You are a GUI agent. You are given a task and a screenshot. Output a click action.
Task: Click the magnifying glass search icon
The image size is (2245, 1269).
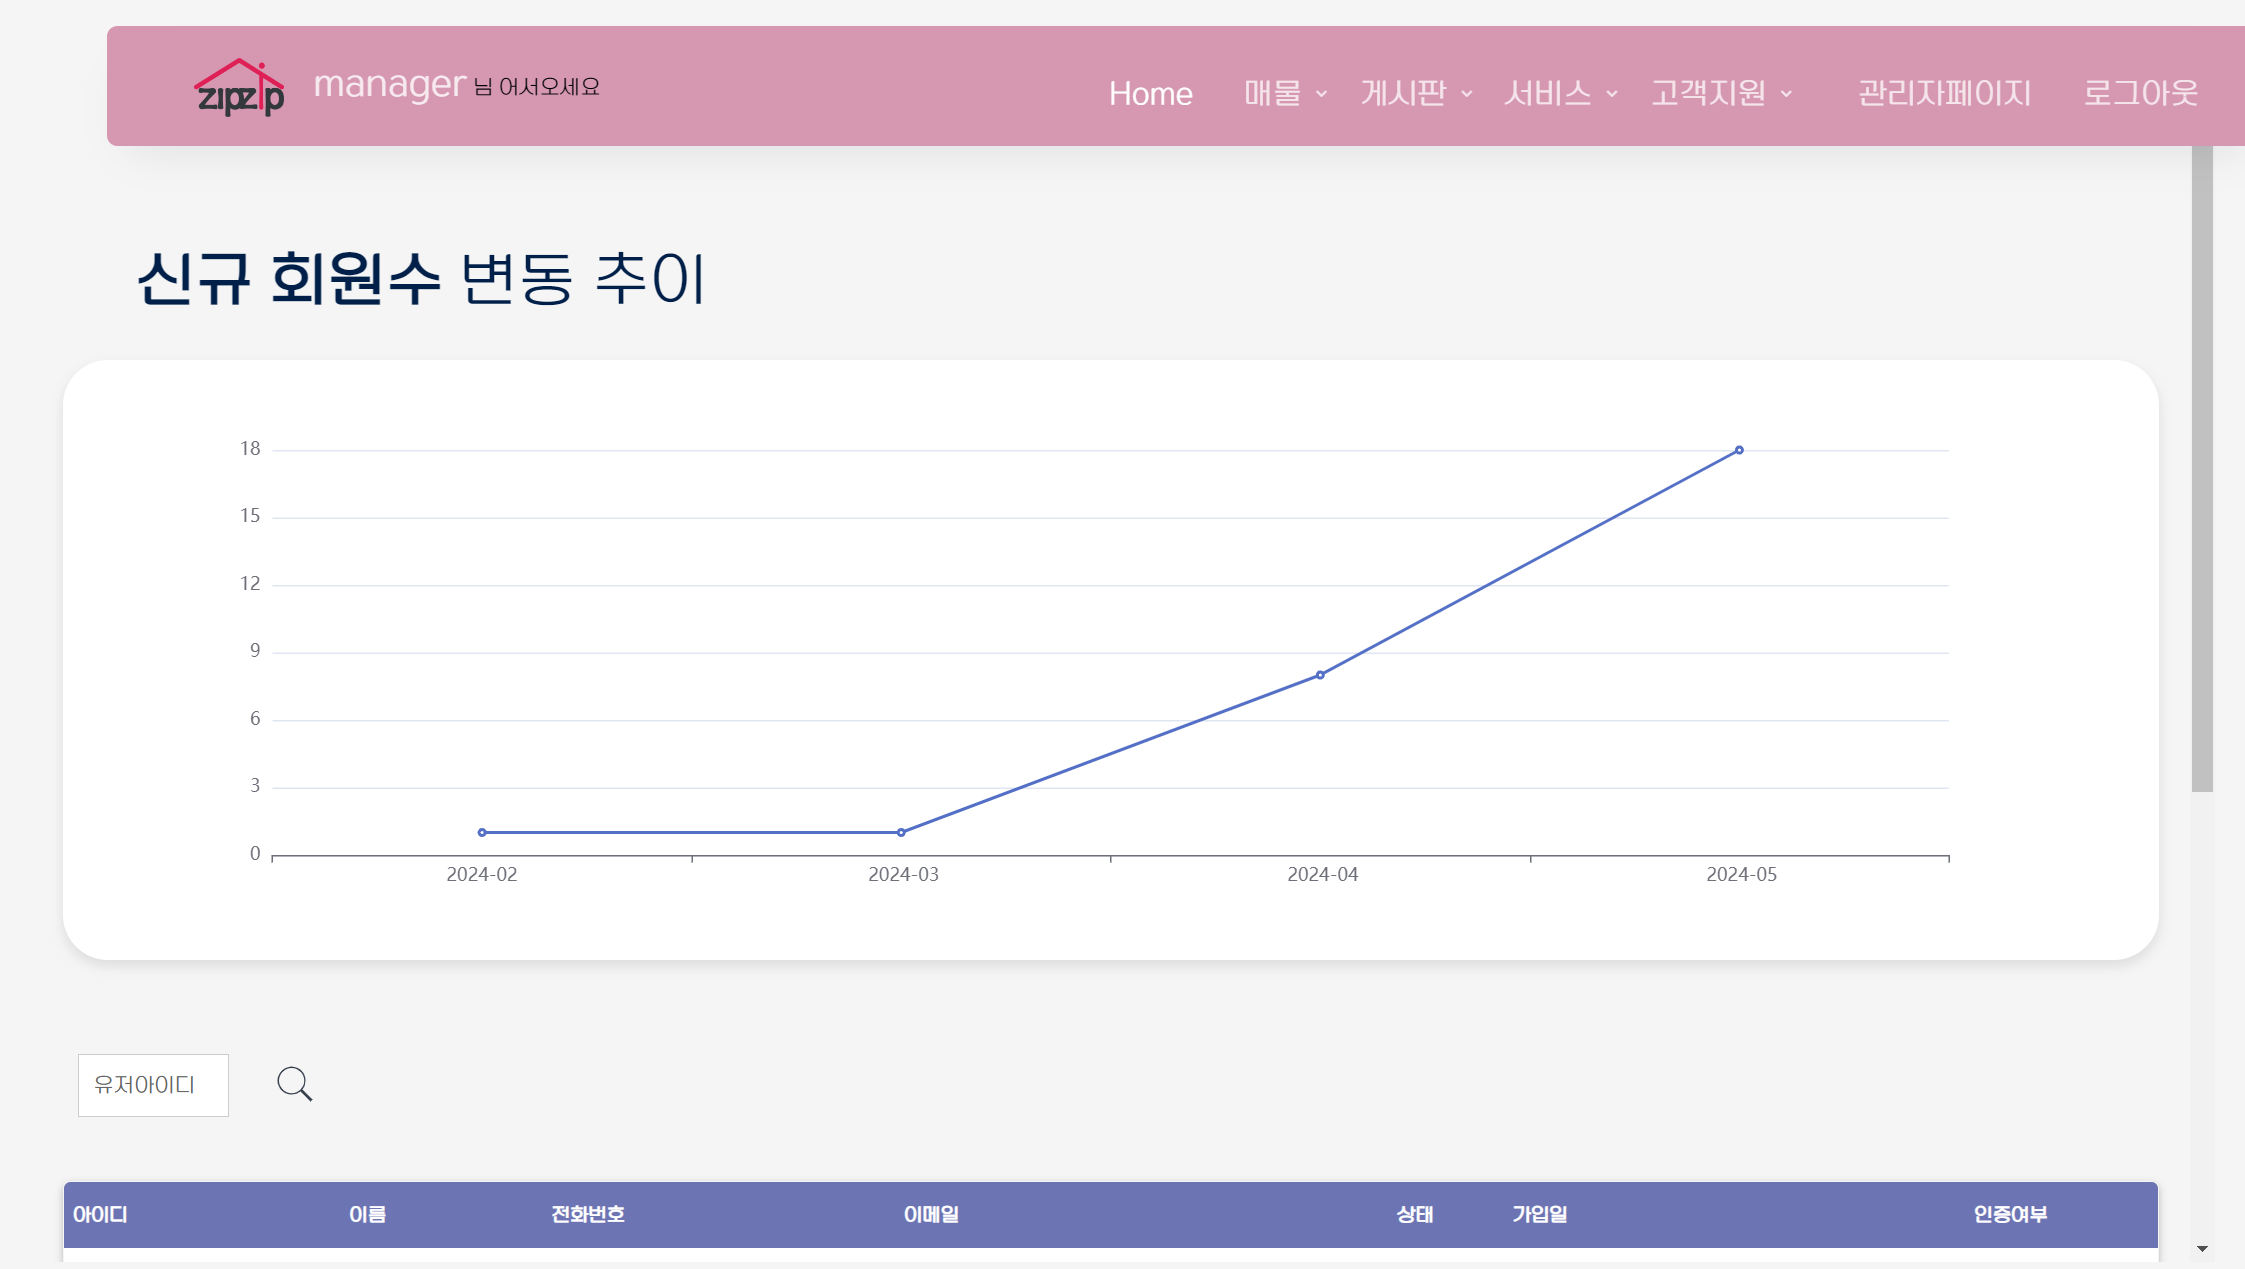click(294, 1084)
